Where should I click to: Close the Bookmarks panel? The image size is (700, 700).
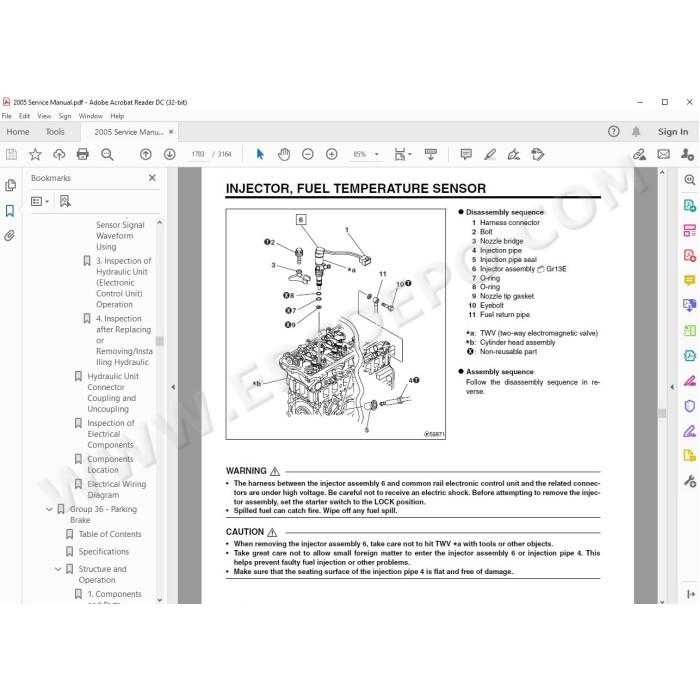click(152, 178)
